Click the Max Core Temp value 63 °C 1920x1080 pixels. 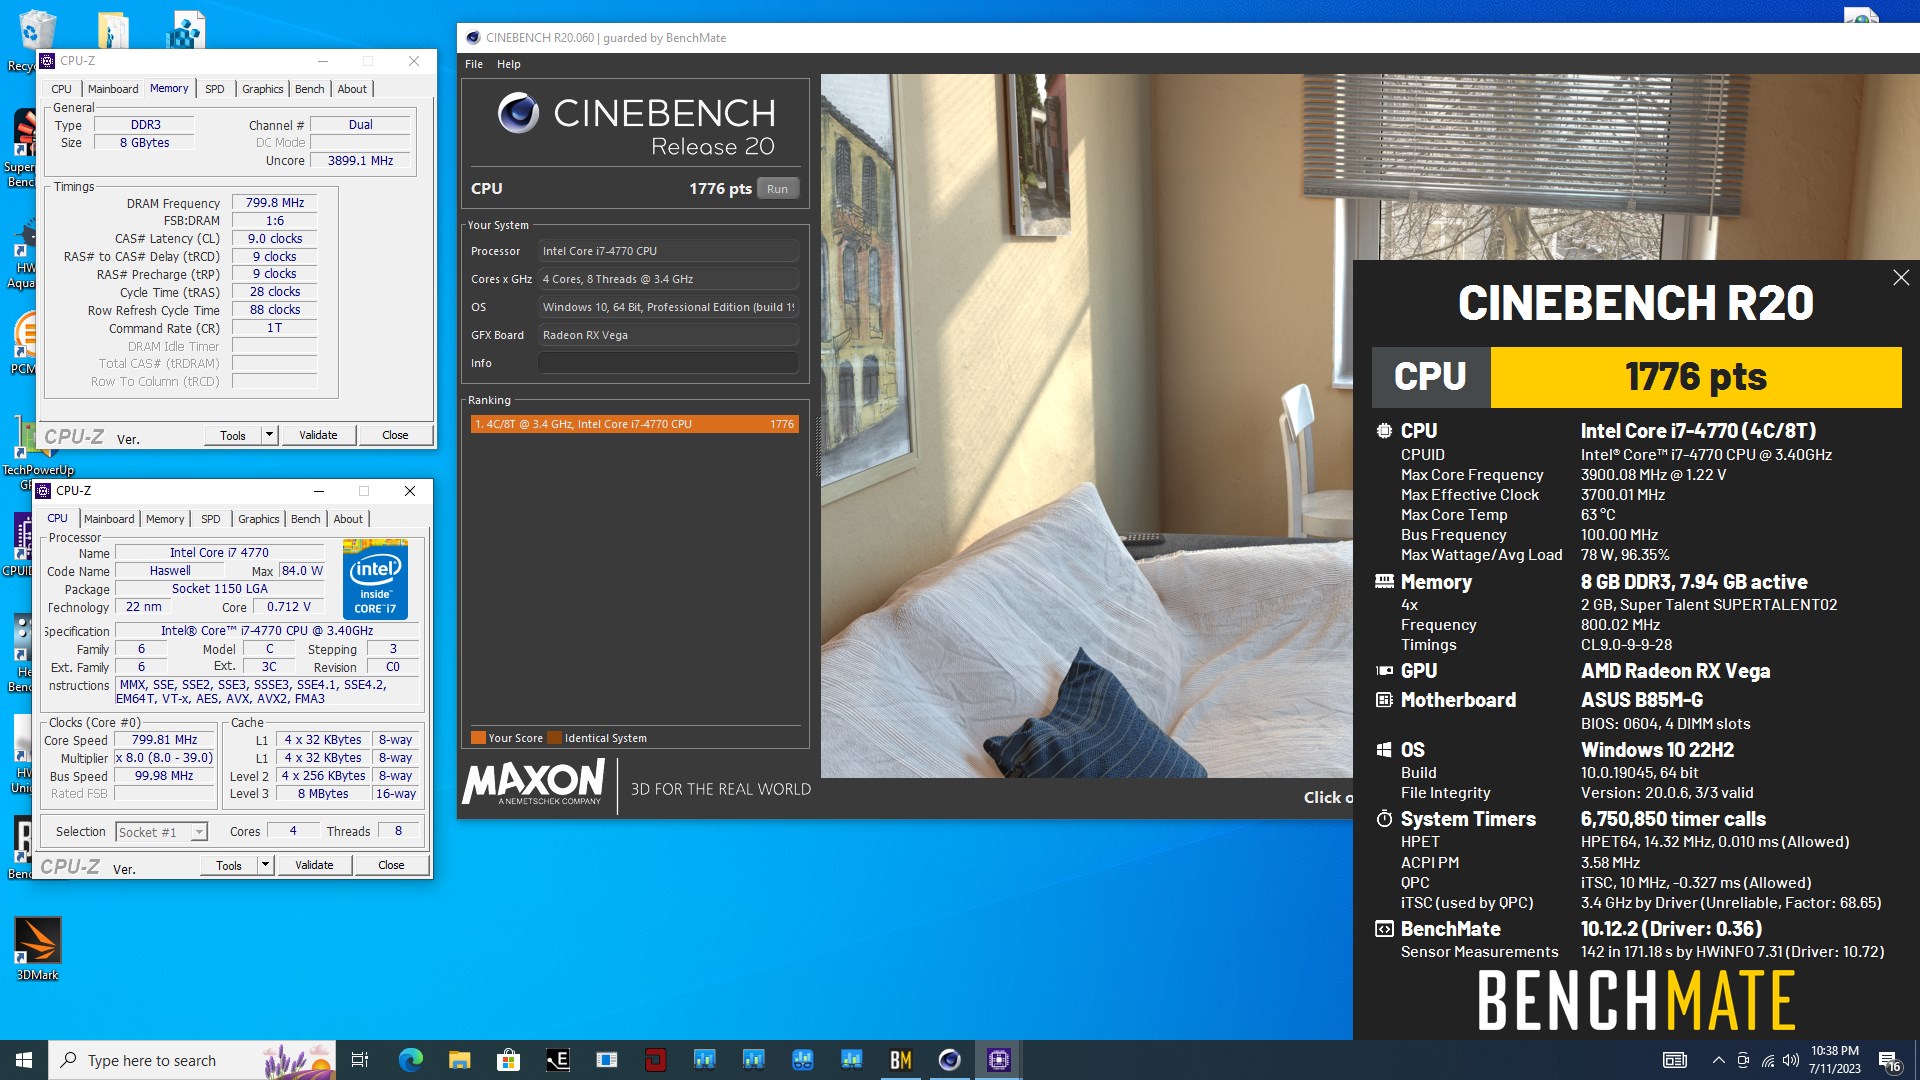(1598, 515)
